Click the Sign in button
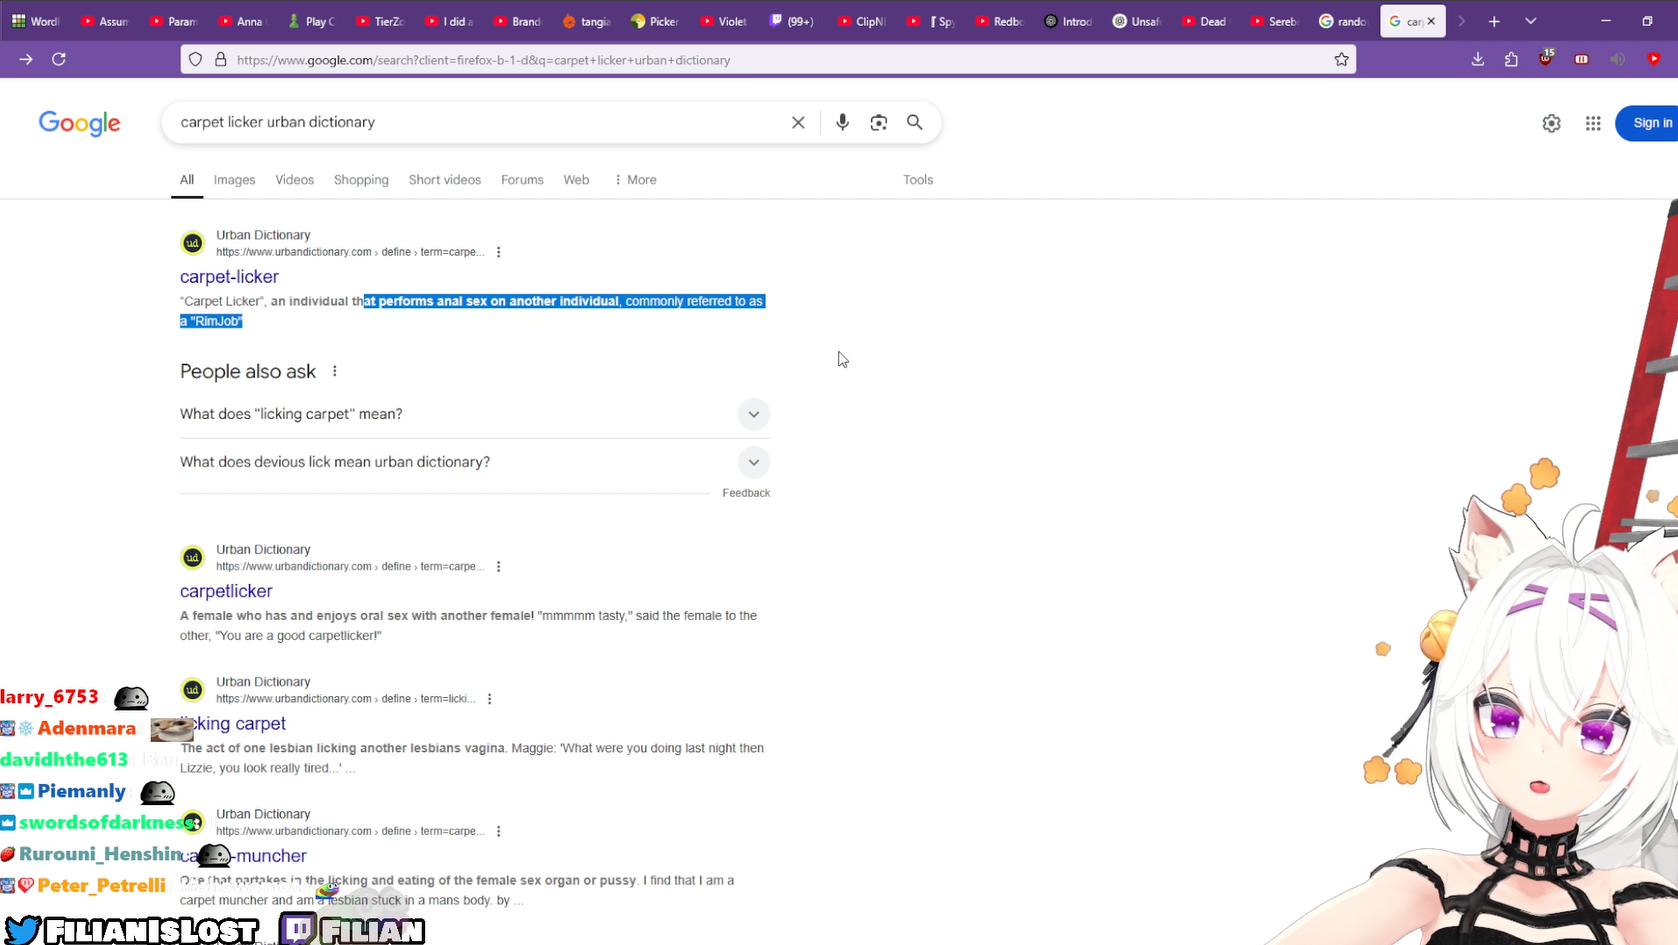The height and width of the screenshot is (945, 1678). [x=1651, y=123]
